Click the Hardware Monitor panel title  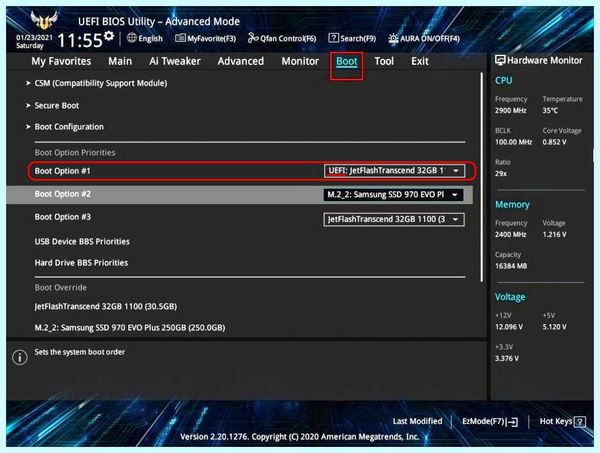pos(545,60)
